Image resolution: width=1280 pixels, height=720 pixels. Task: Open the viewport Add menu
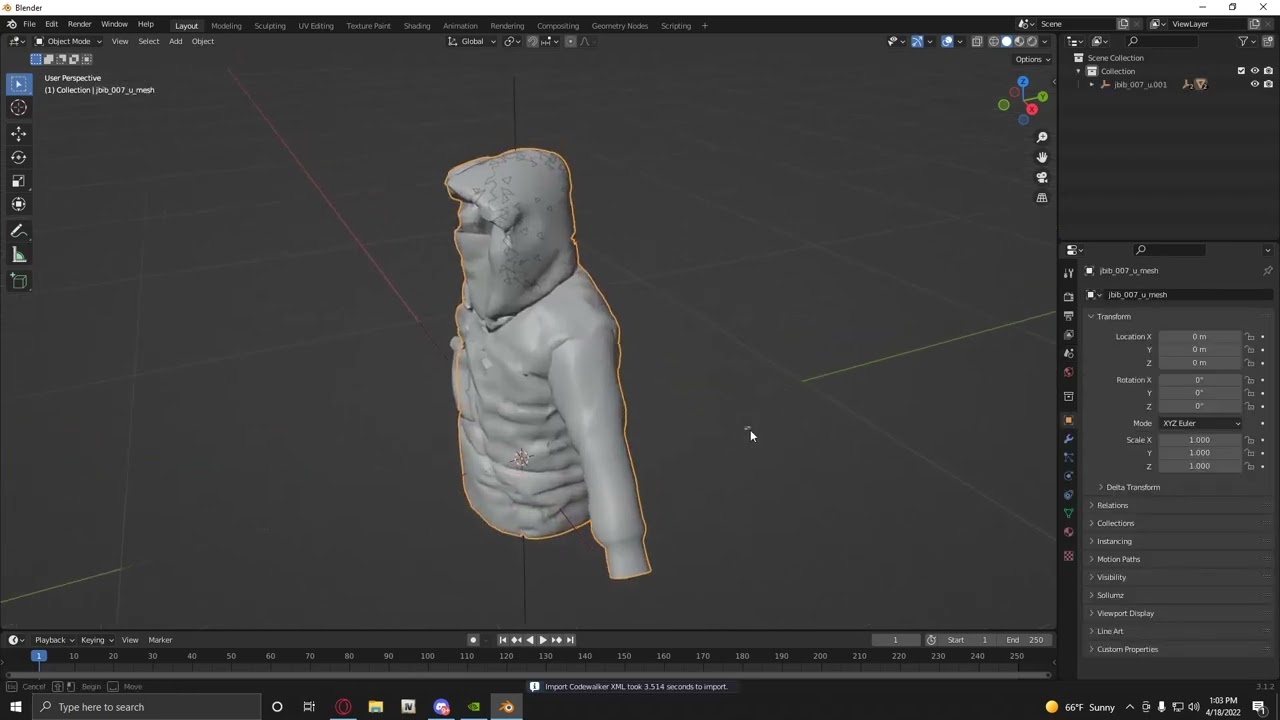click(x=175, y=41)
